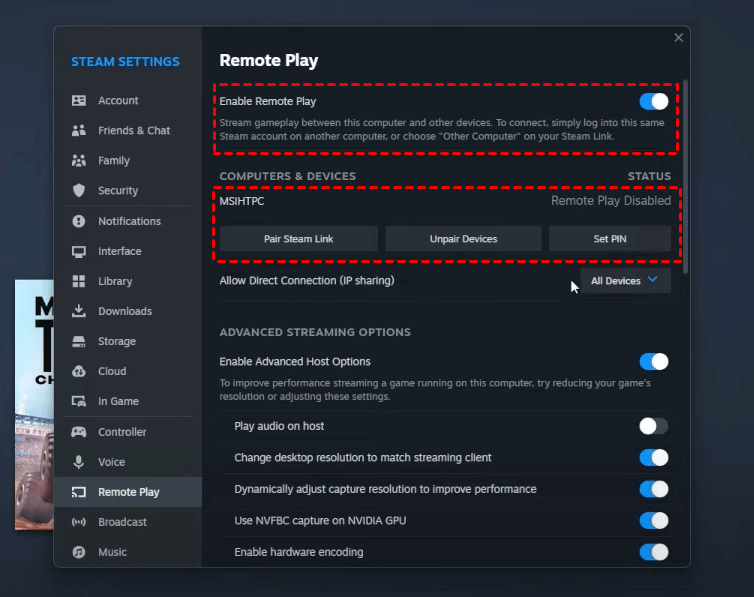Open In Game settings

(128, 401)
